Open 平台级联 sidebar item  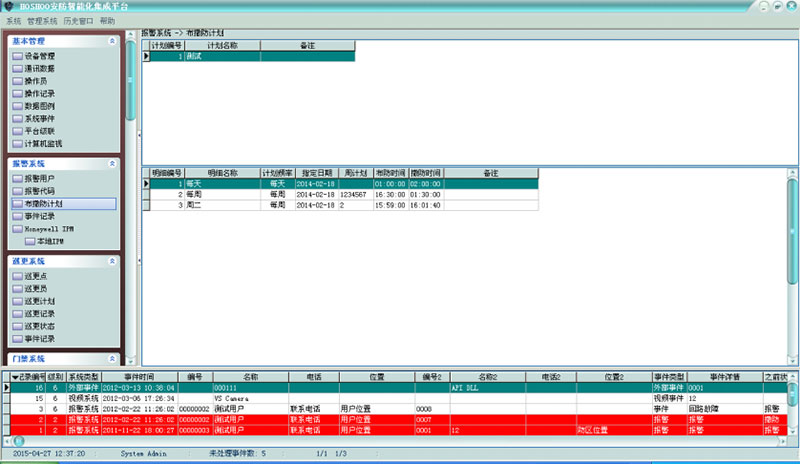click(40, 131)
